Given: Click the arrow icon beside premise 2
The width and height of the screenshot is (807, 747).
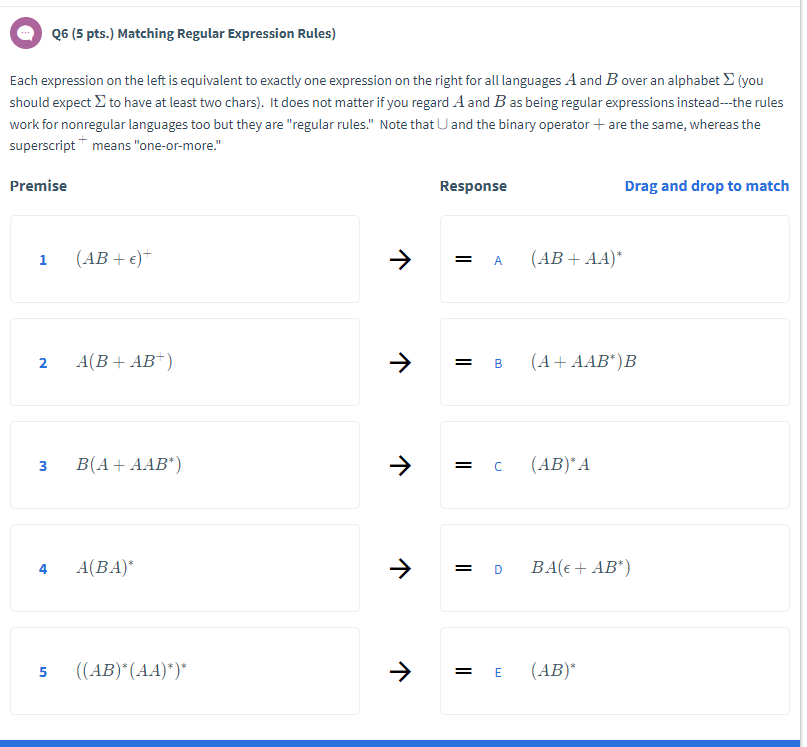Looking at the screenshot, I should 400,362.
